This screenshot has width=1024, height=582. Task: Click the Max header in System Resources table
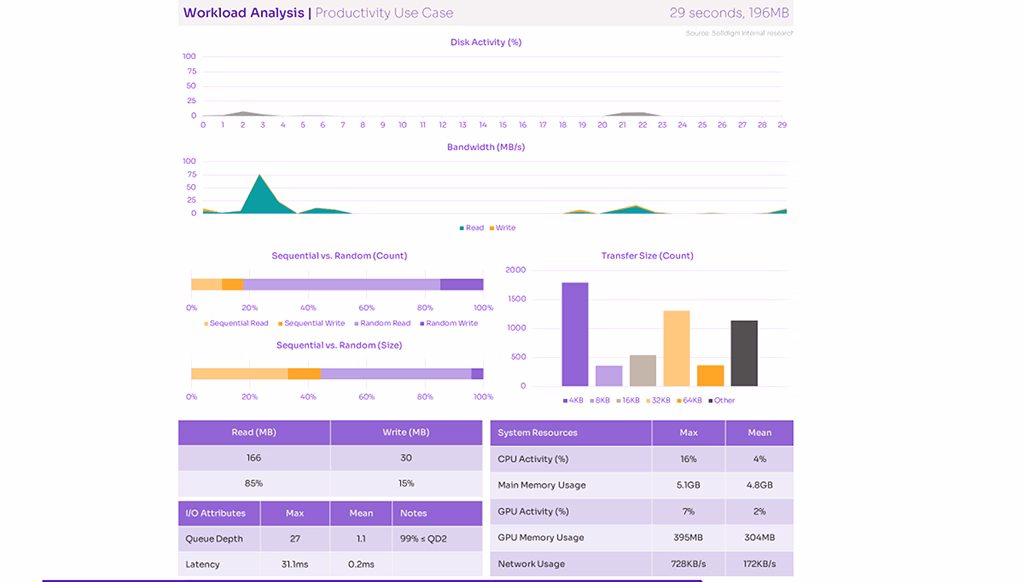[688, 433]
